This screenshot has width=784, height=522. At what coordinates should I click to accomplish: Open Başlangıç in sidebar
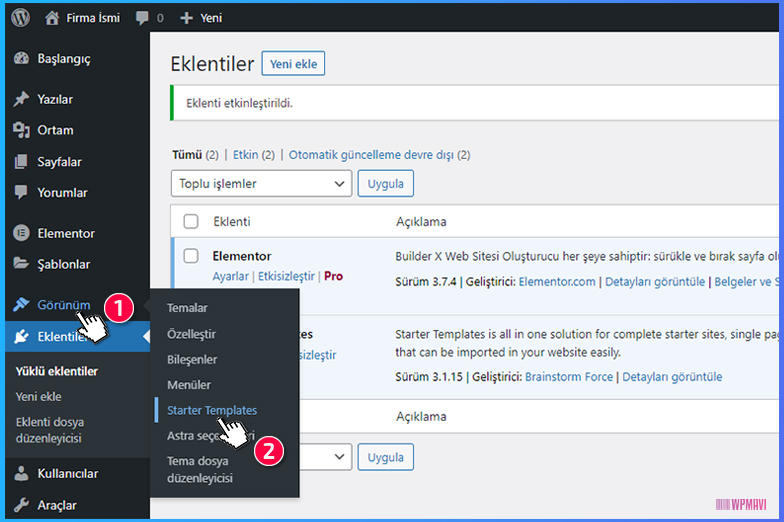point(64,58)
